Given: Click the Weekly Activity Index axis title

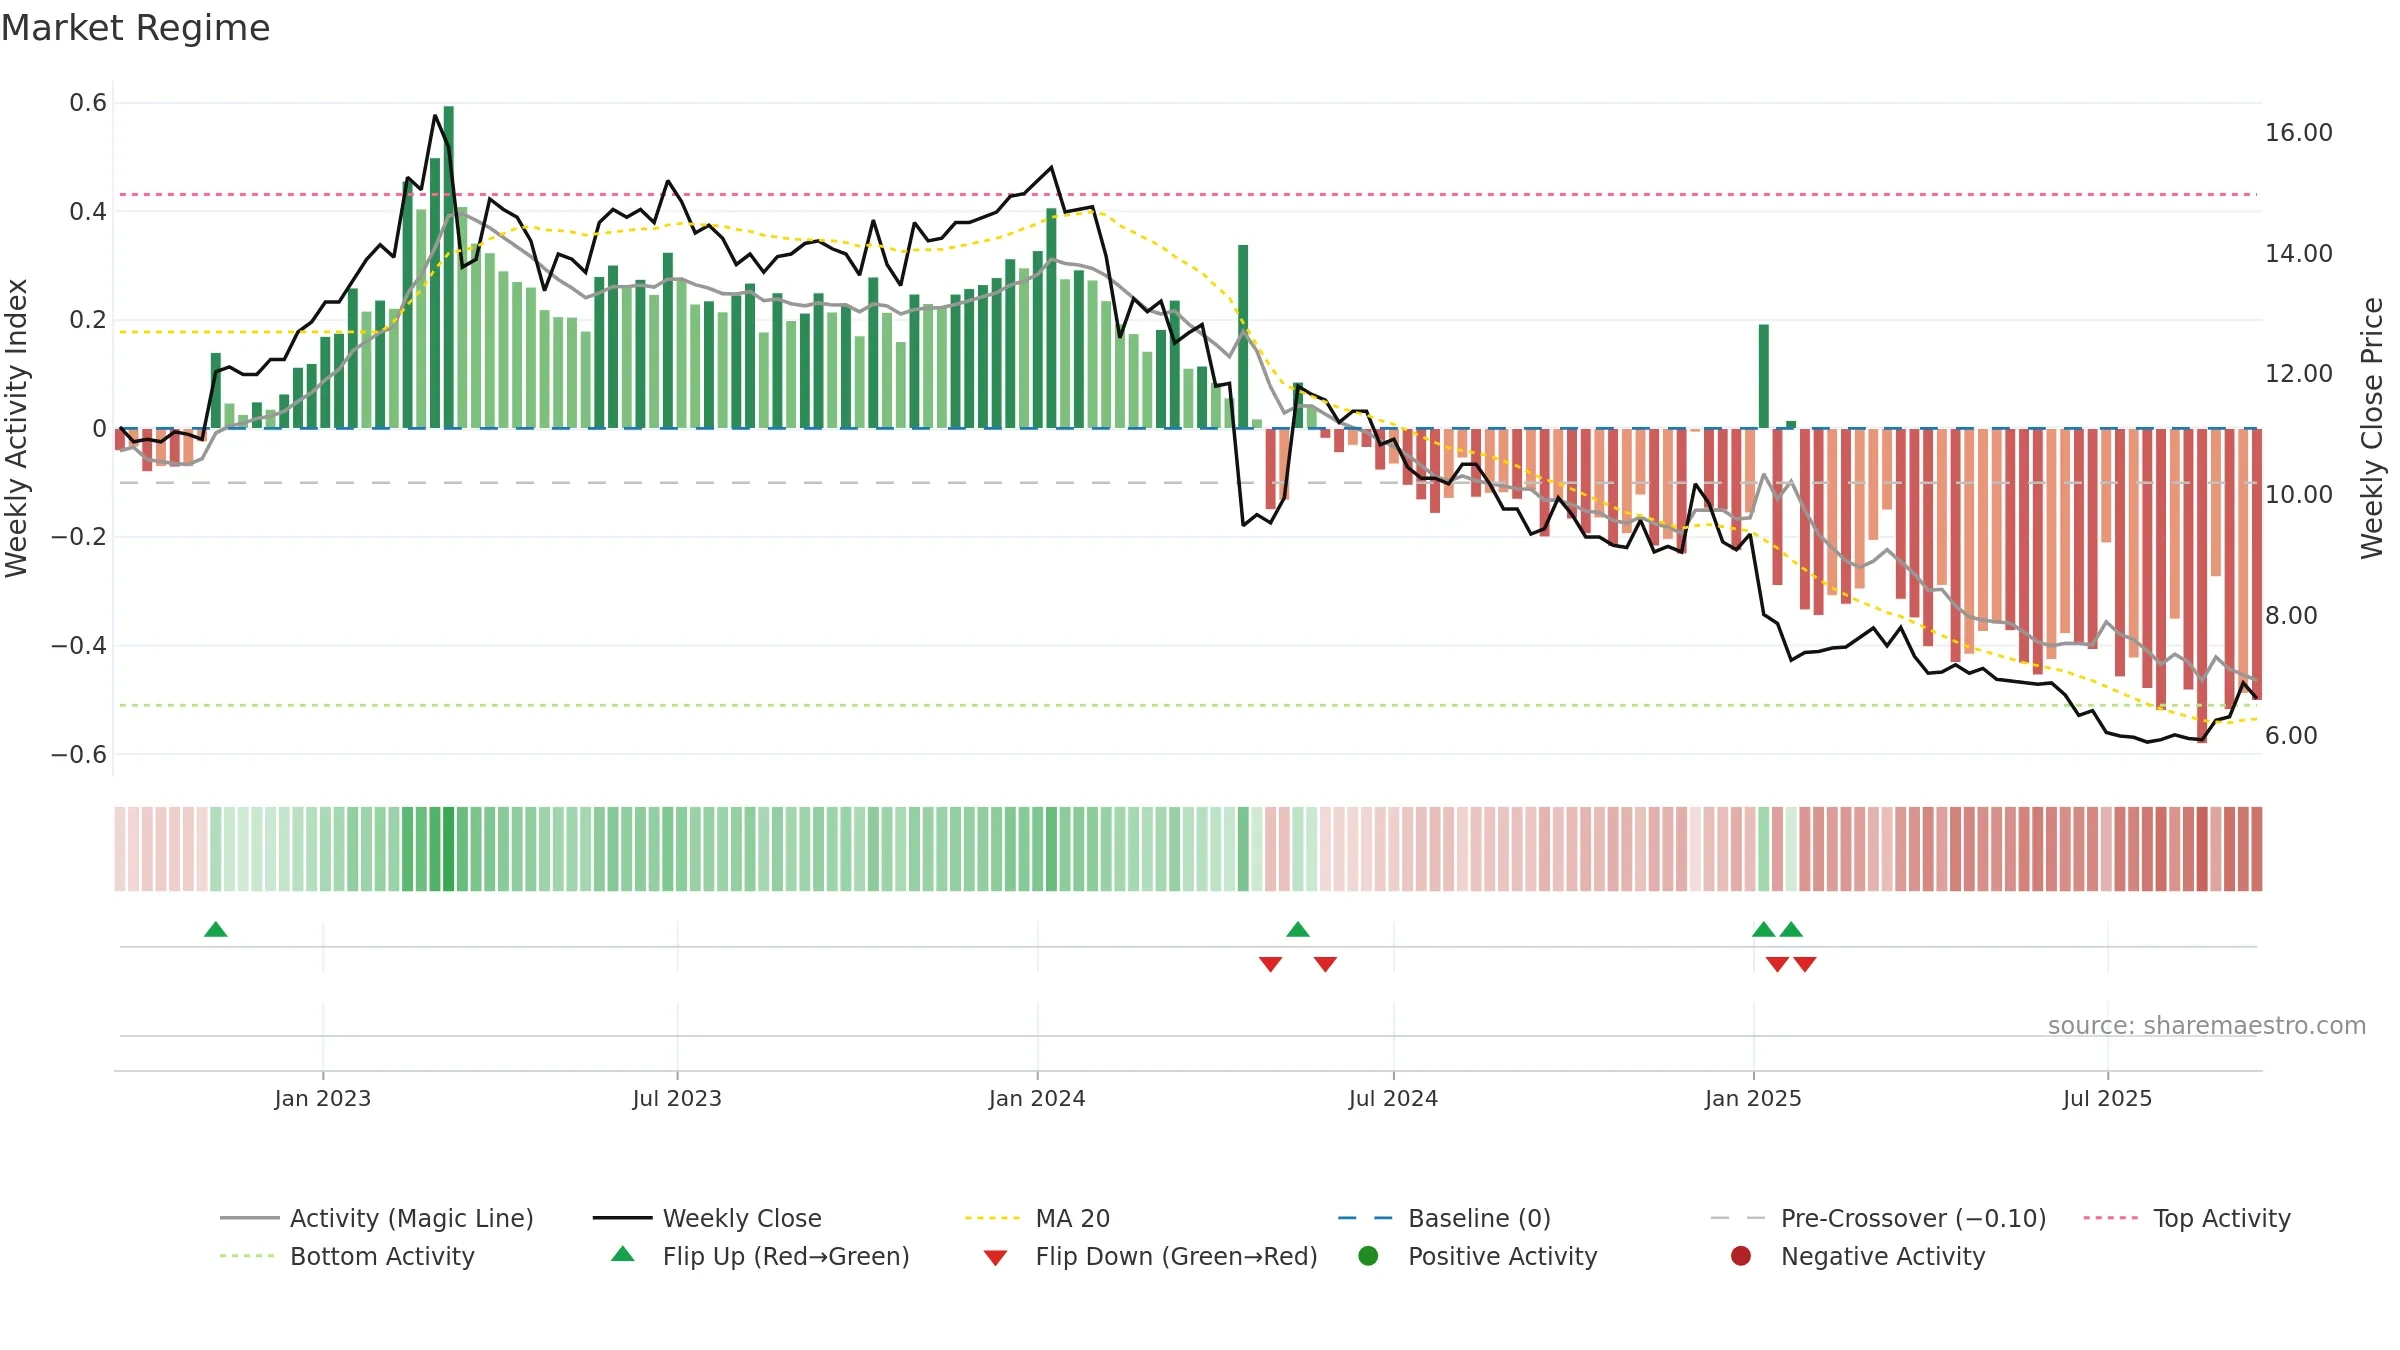Looking at the screenshot, I should pyautogui.click(x=16, y=428).
